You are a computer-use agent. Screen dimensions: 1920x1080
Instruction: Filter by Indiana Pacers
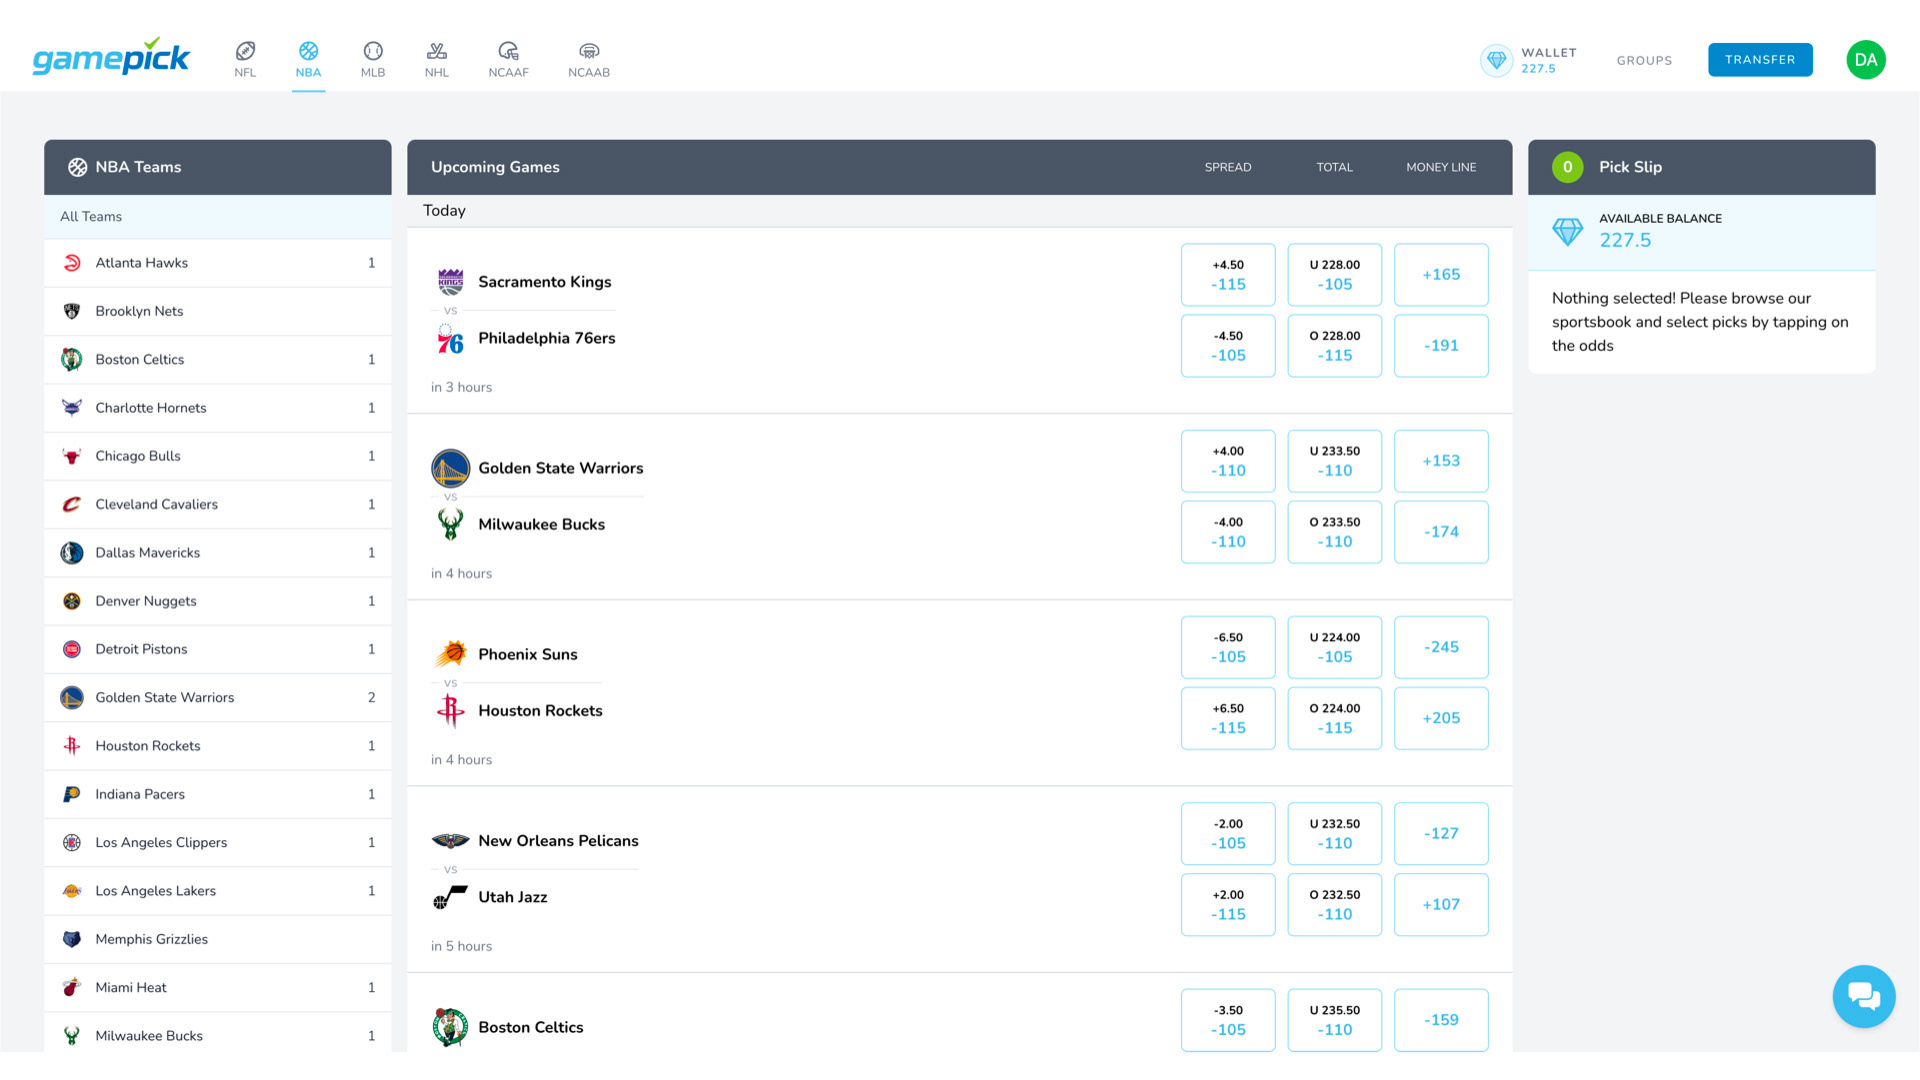pos(218,794)
